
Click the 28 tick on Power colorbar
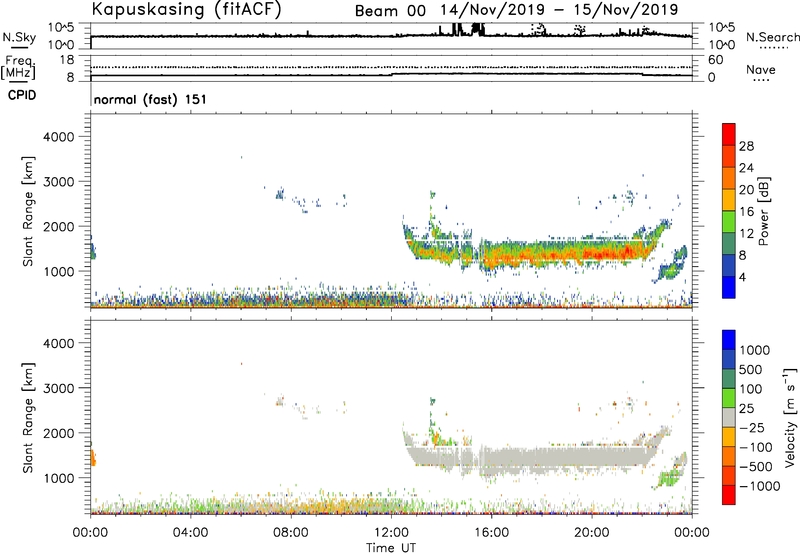pos(746,146)
